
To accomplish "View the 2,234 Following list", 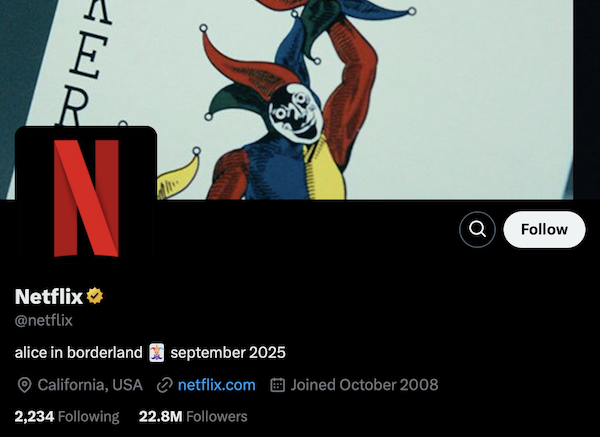I will coord(67,416).
